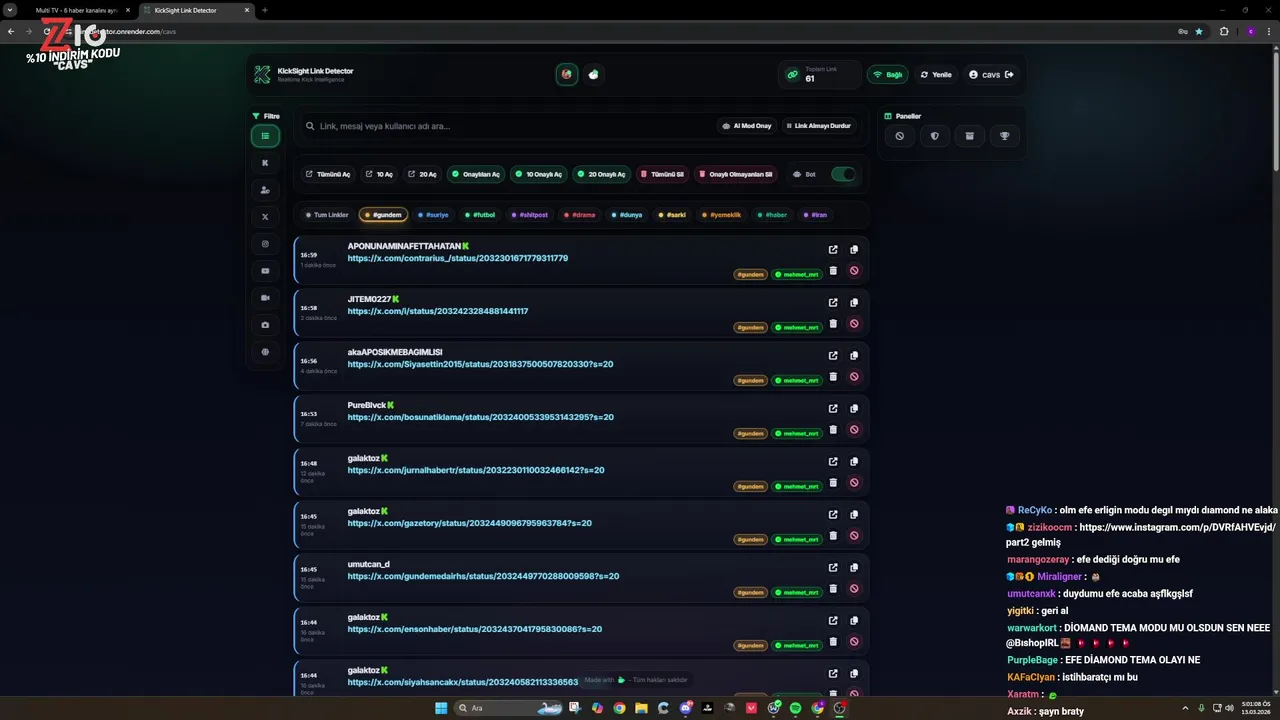Focus the link search input field
The height and width of the screenshot is (720, 1280).
click(506, 126)
